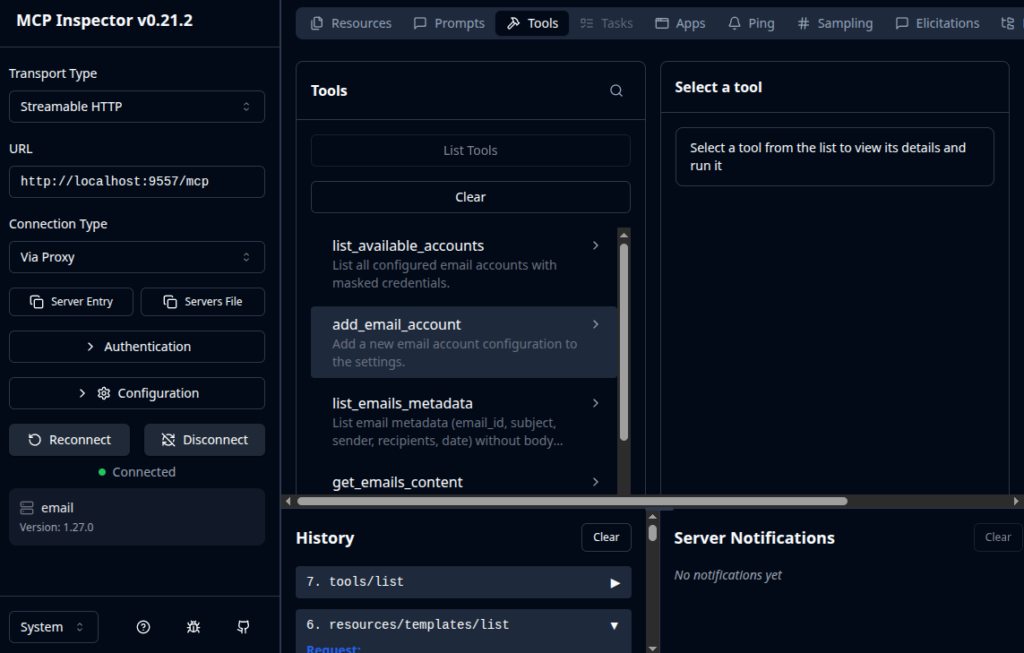Click the List Tools button
This screenshot has width=1024, height=653.
coord(470,150)
